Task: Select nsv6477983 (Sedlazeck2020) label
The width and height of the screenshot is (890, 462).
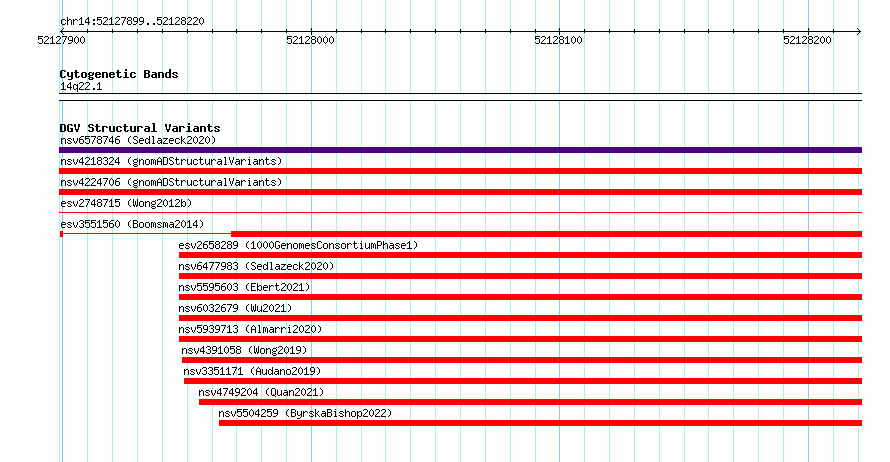Action: [256, 266]
